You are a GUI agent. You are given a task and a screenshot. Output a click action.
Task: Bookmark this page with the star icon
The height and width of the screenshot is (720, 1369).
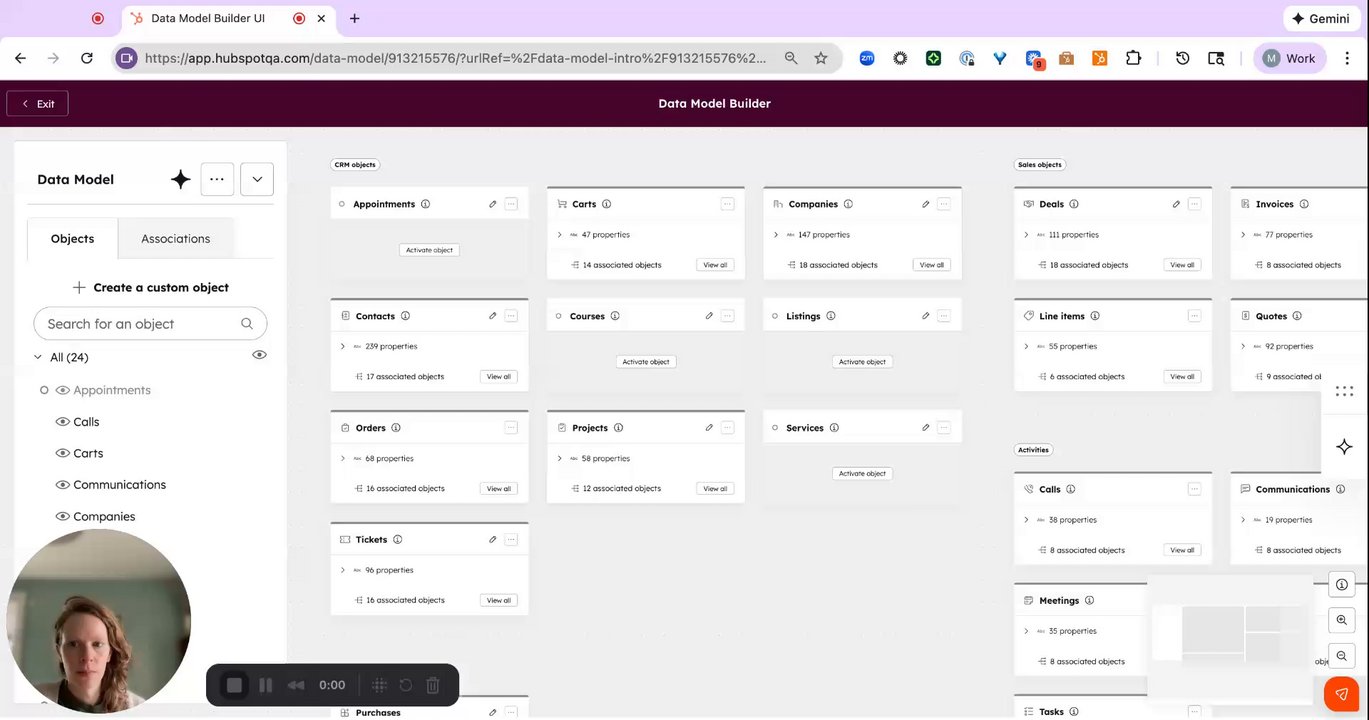[x=821, y=59]
